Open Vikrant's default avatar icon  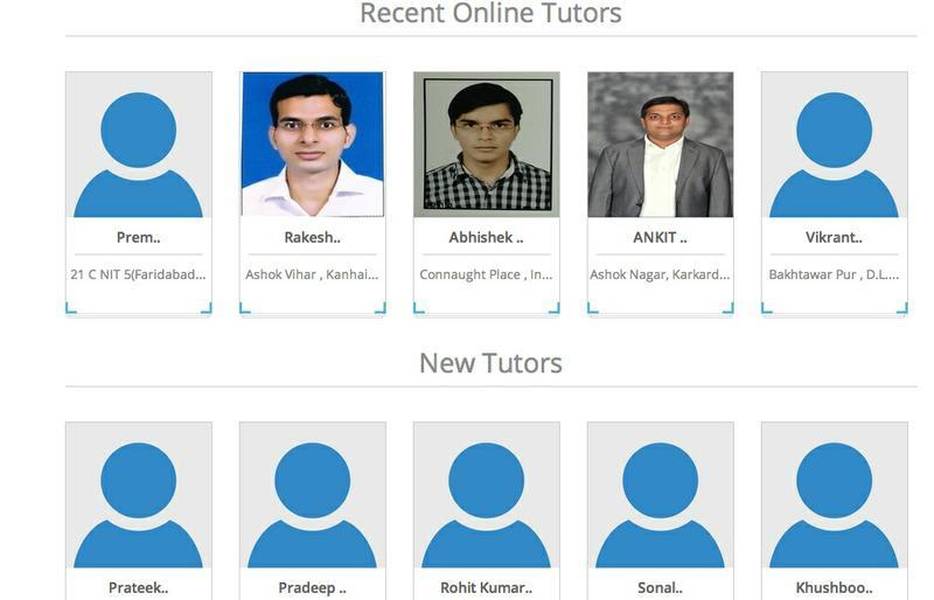pyautogui.click(x=834, y=145)
